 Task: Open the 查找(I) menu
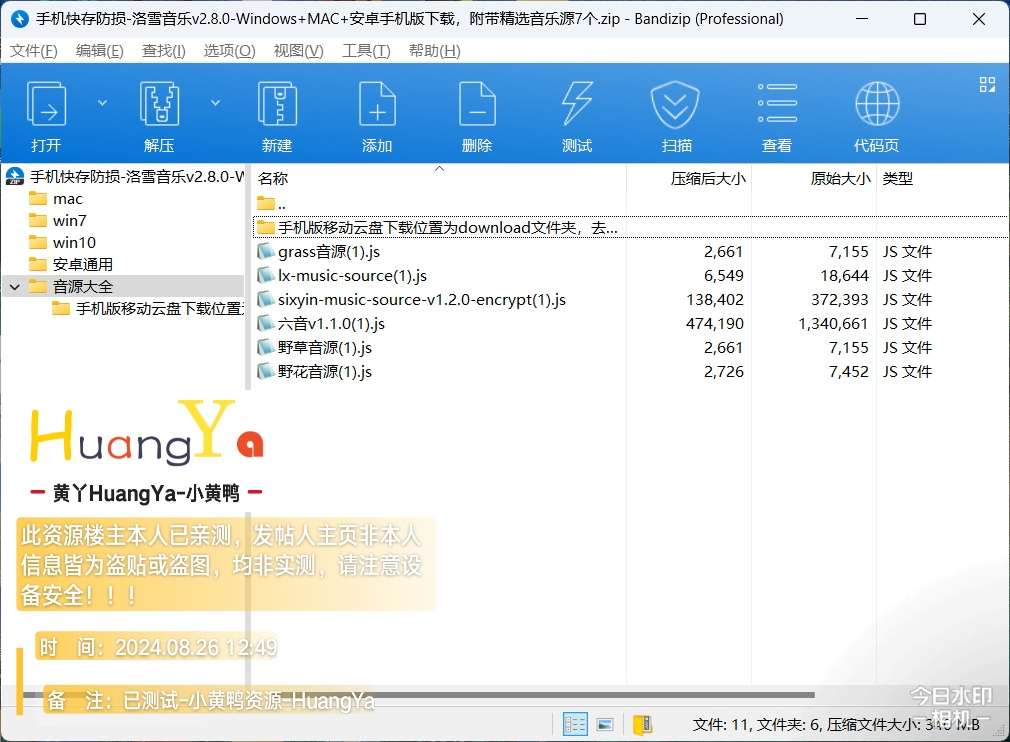click(x=164, y=51)
